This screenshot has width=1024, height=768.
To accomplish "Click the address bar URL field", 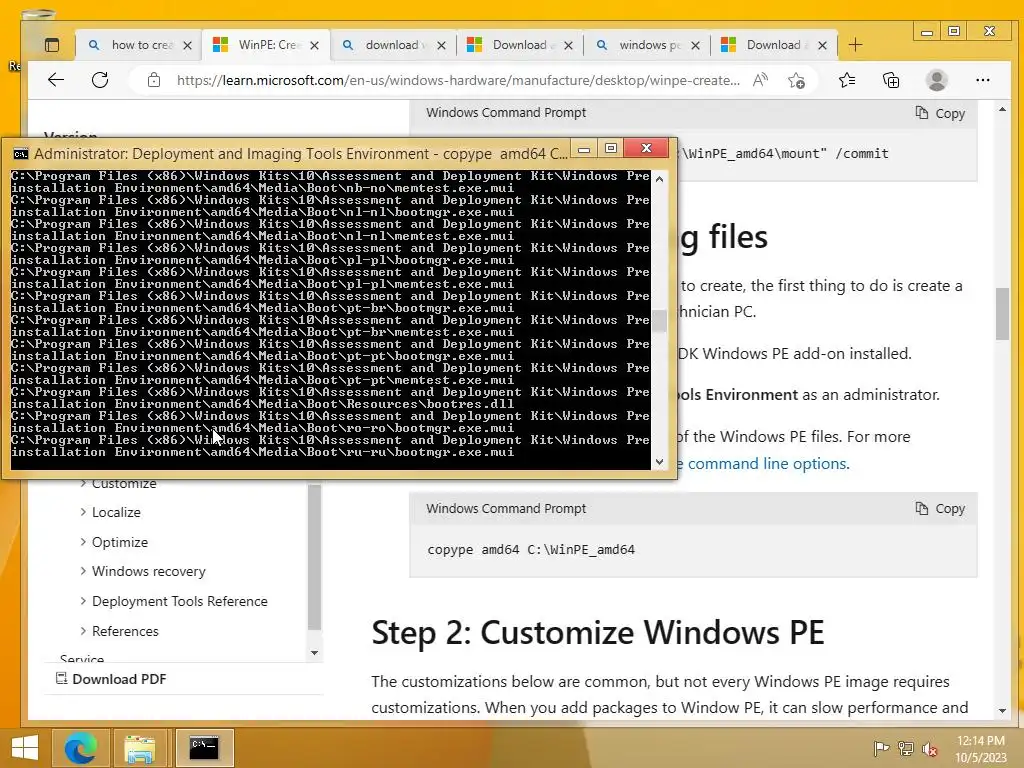I will [458, 80].
